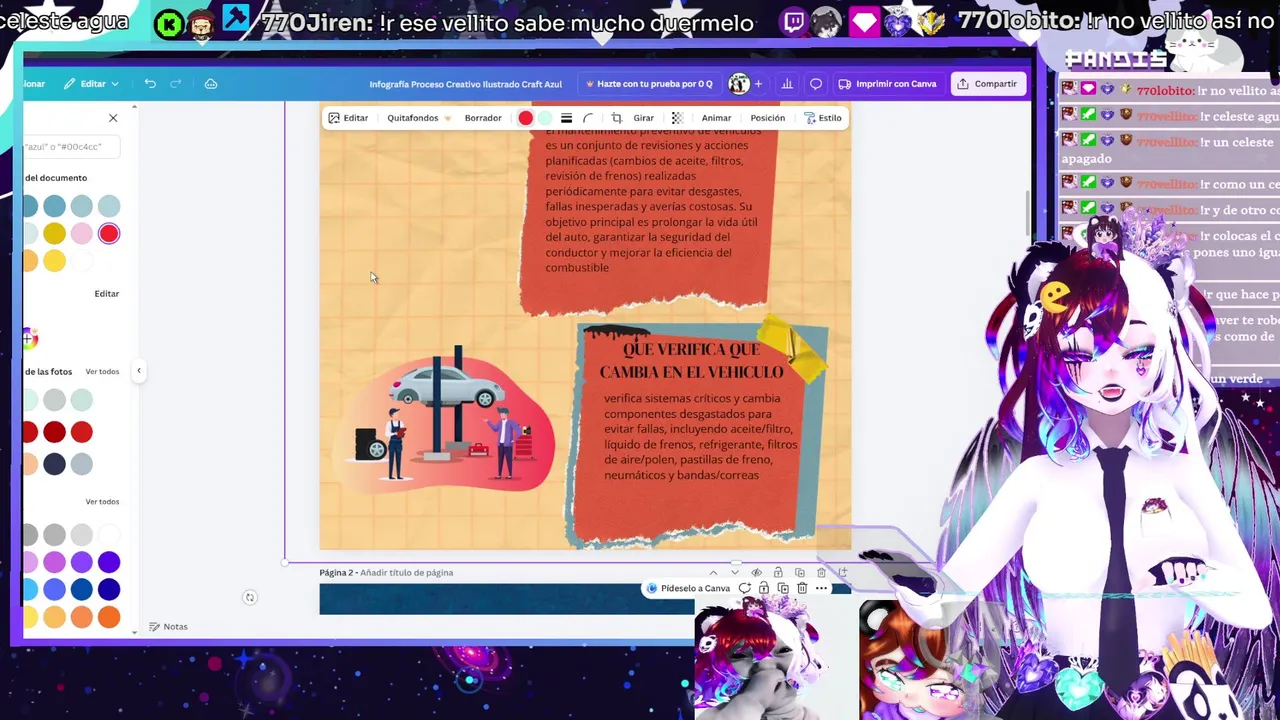Open the Posición panel

click(767, 118)
